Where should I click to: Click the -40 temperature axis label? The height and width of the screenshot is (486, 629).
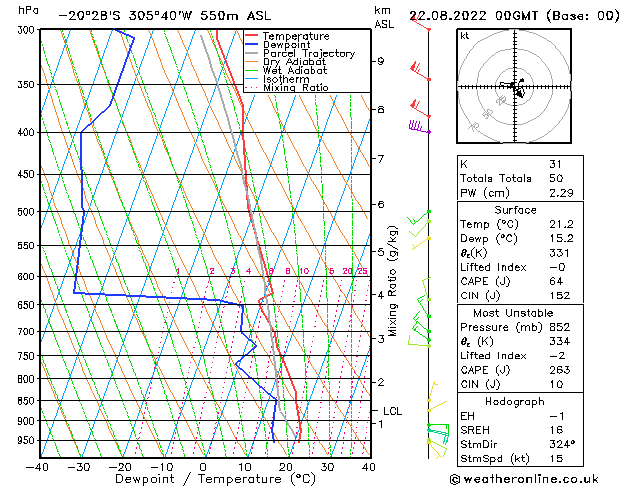tap(37, 467)
